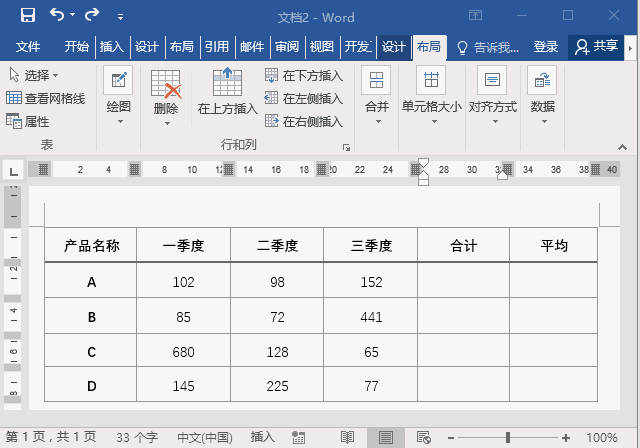Switch to Read Mode view in status bar
Screen dimensions: 640x448
[347, 438]
